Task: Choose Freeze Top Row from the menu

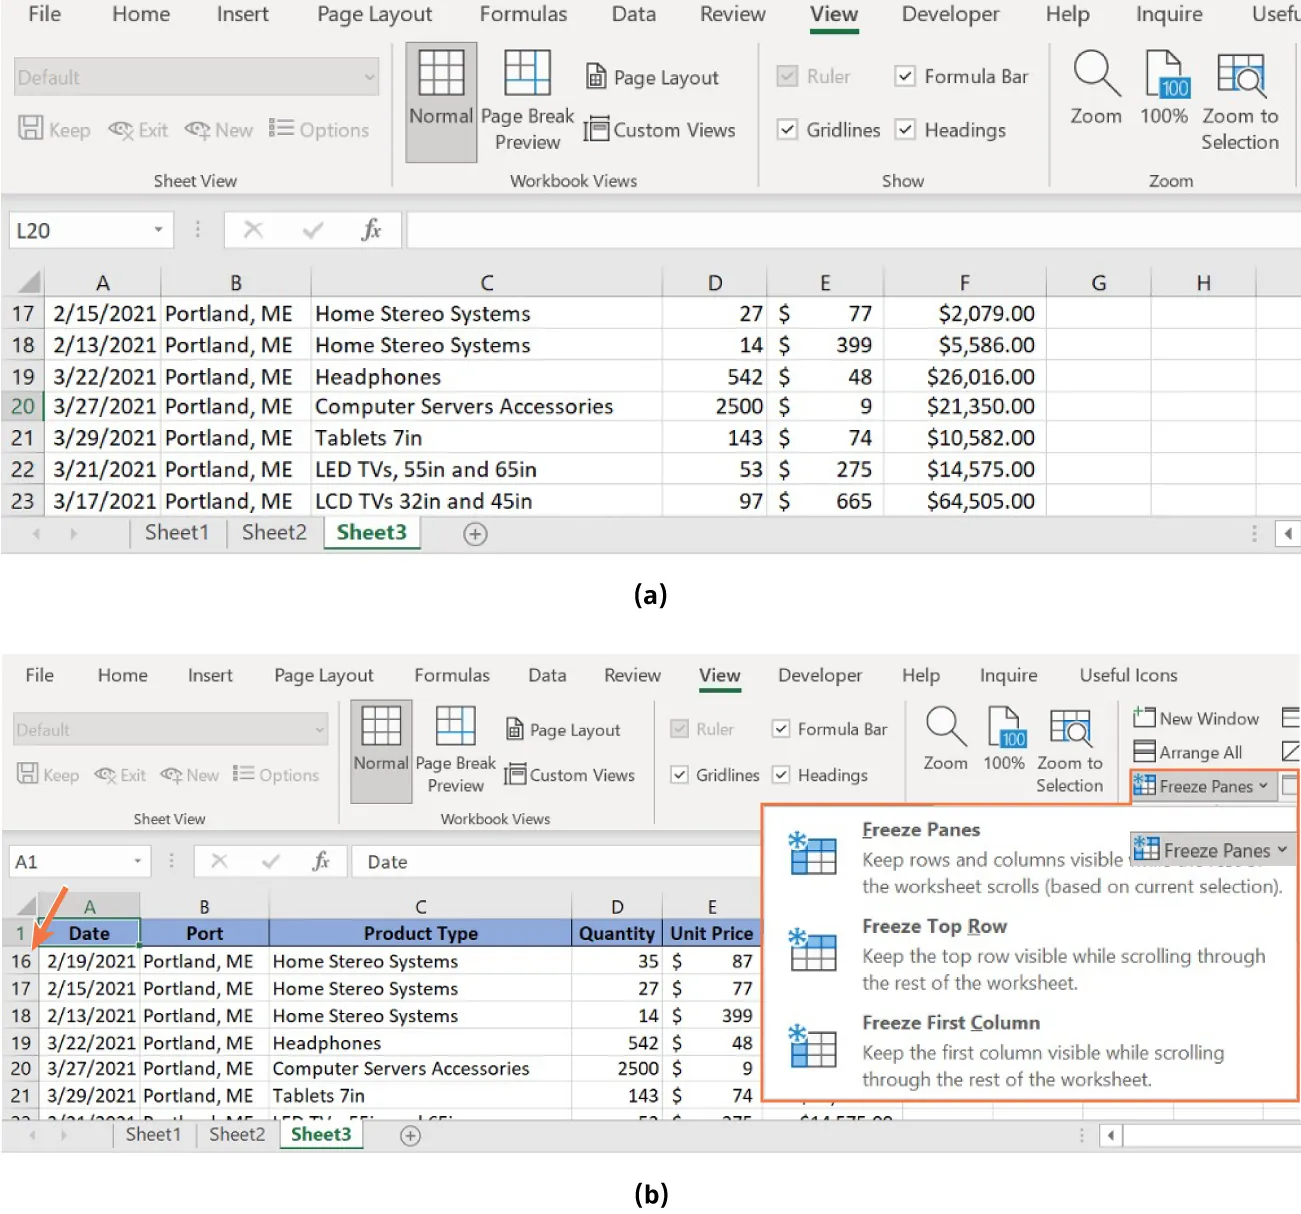Action: click(x=934, y=926)
